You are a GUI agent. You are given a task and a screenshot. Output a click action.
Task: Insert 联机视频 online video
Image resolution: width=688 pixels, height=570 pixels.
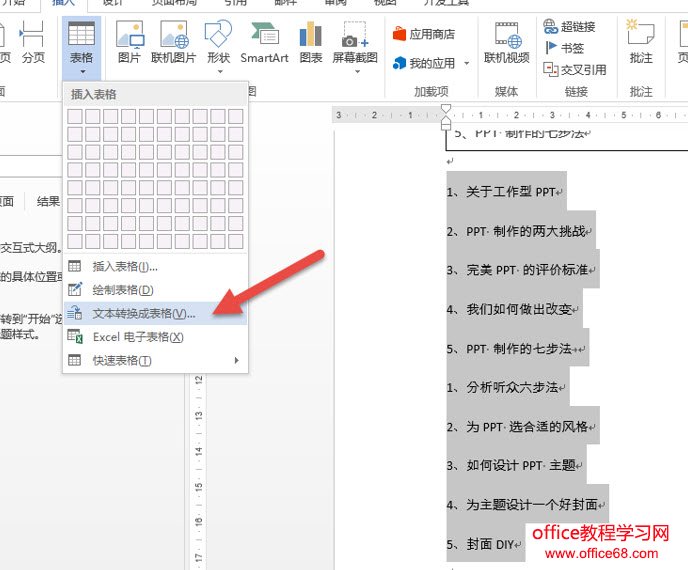[x=507, y=43]
